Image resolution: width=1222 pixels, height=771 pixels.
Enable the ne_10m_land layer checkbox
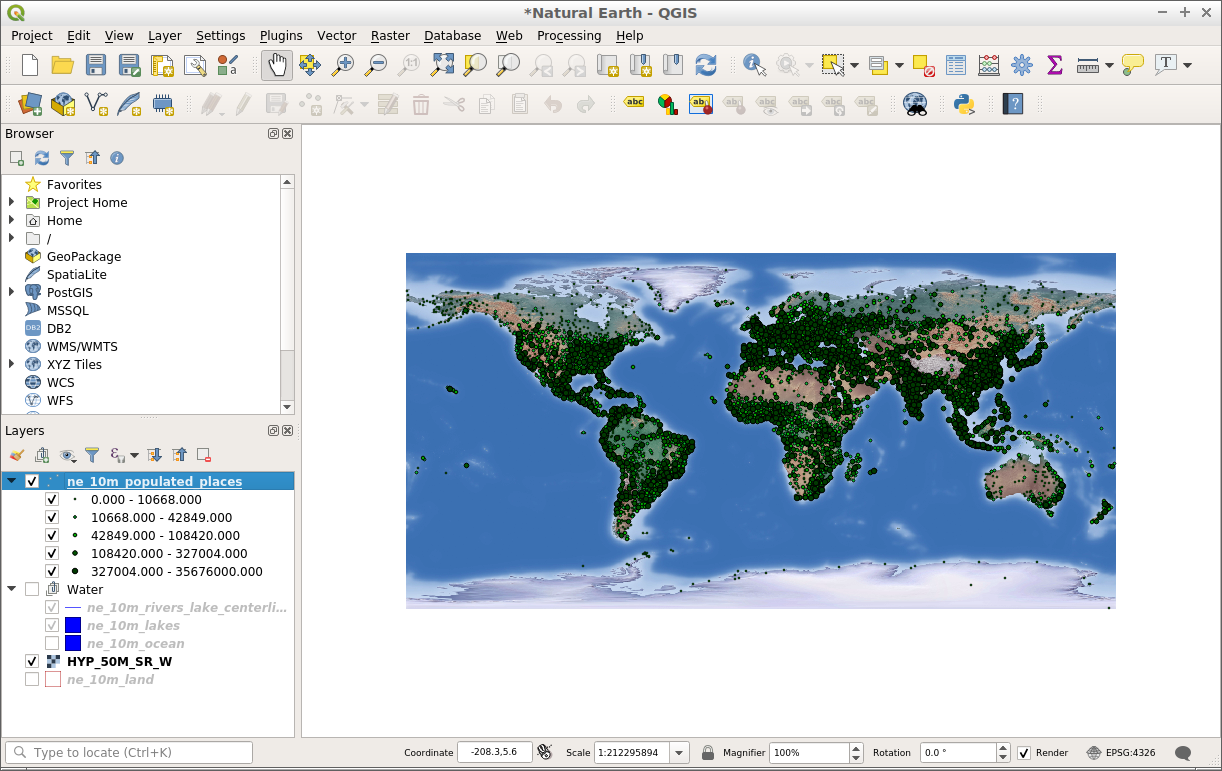[32, 679]
